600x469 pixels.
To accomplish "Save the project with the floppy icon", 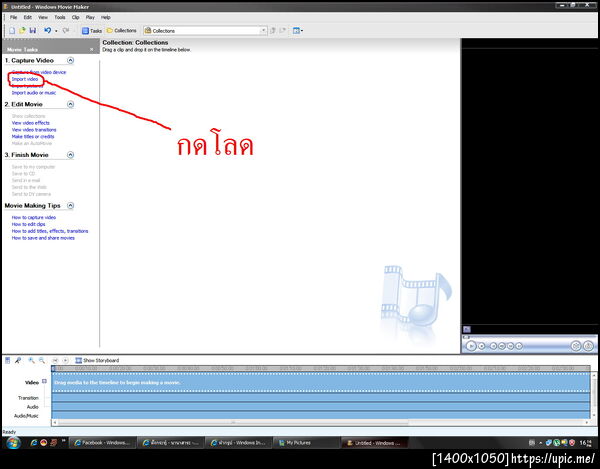I will 33,31.
